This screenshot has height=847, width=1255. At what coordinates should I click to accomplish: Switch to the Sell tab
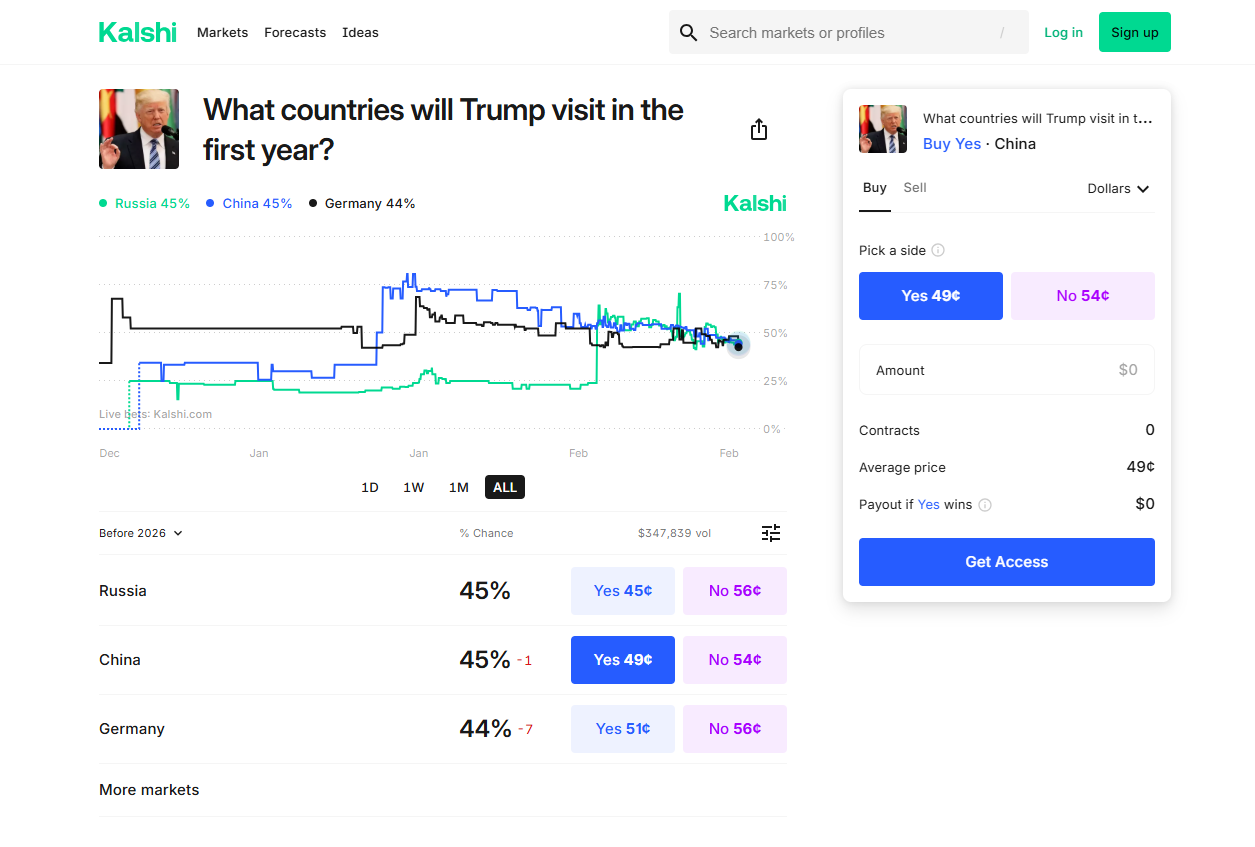pyautogui.click(x=915, y=187)
